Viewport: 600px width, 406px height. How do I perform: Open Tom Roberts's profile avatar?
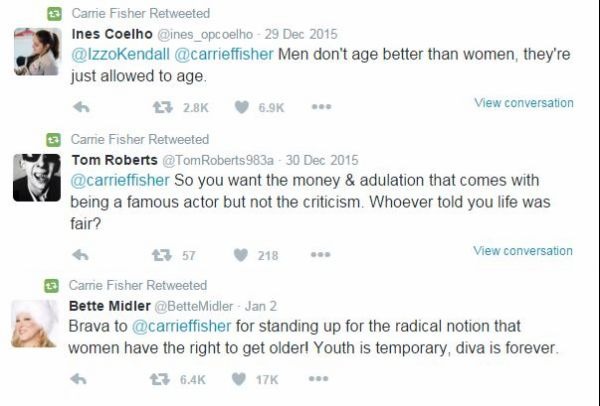37,179
